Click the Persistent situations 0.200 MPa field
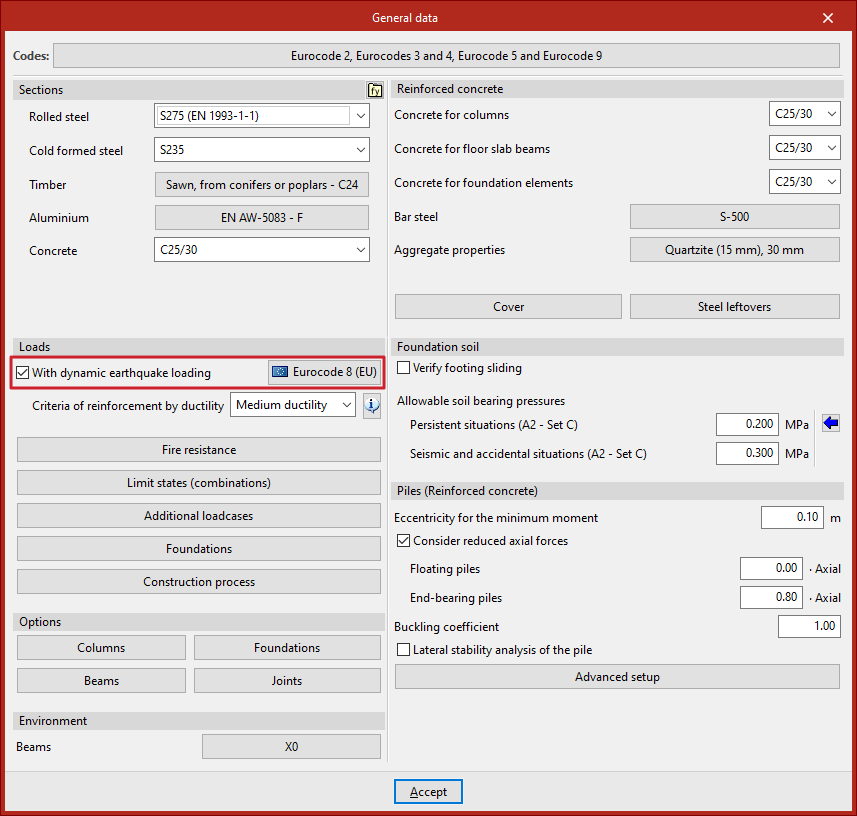The height and width of the screenshot is (816, 857). tap(747, 424)
